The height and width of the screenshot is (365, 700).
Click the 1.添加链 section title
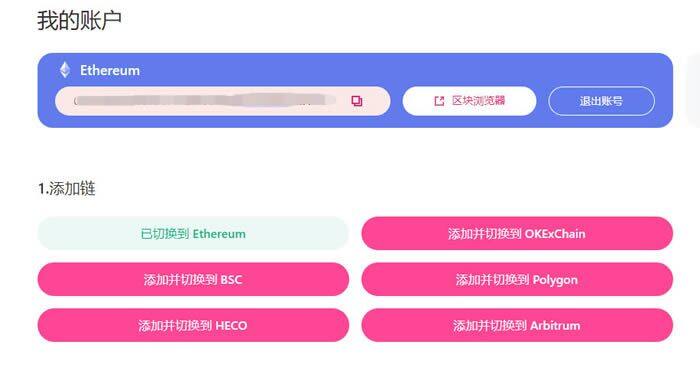[x=67, y=188]
